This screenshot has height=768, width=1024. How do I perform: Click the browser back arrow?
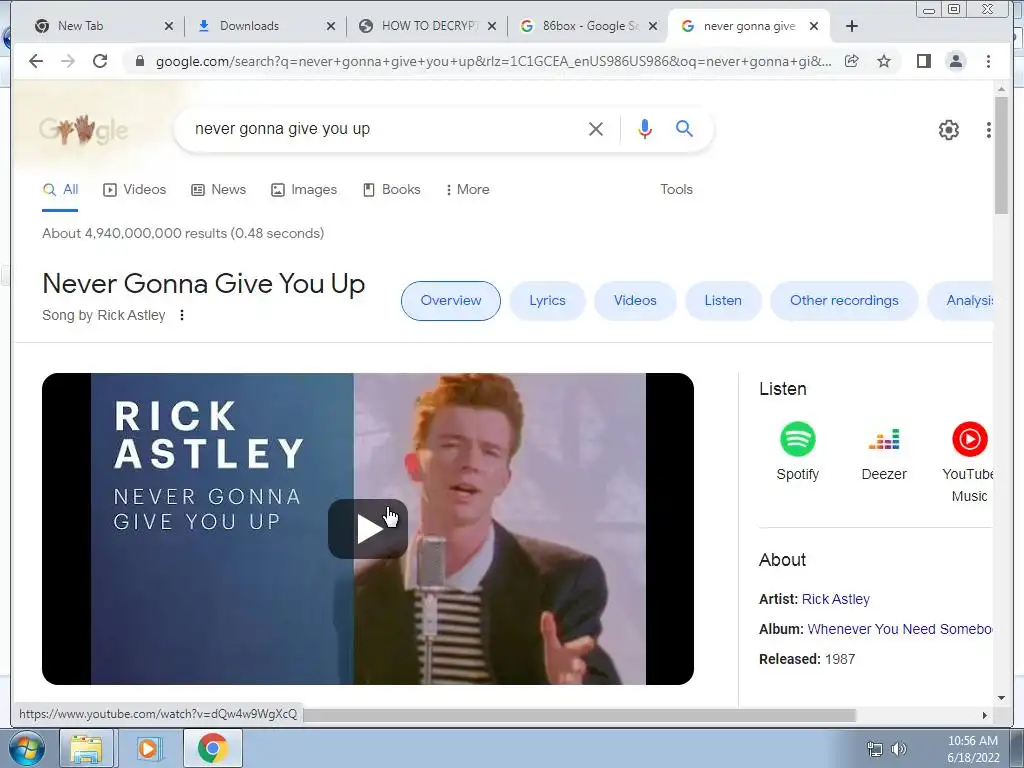coord(36,61)
